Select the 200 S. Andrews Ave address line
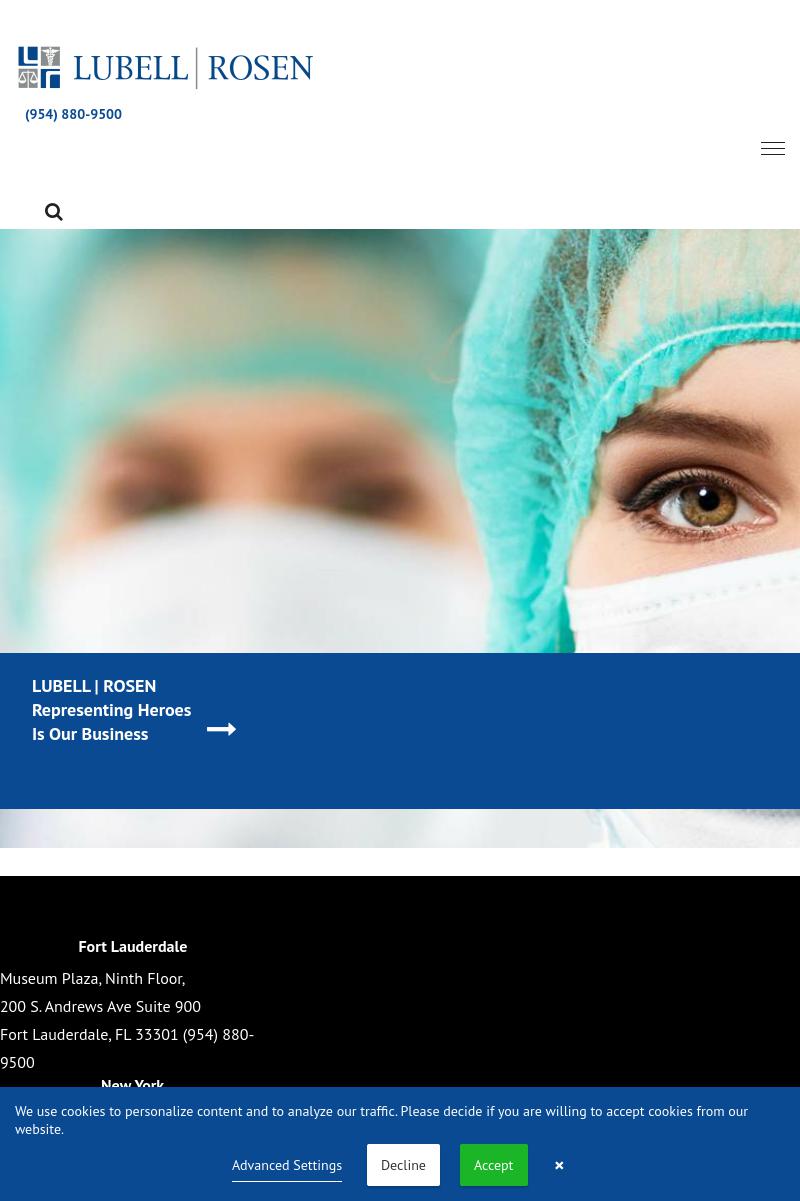Screen dimensions: 800x1201 point(100,1006)
